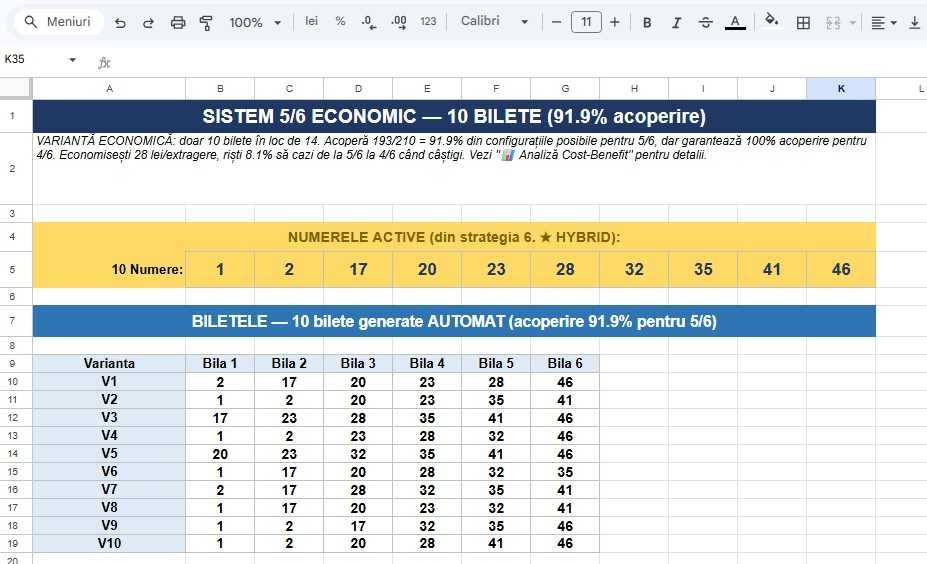This screenshot has width=927, height=564.
Task: Open more number formats 123 menu
Action: (x=428, y=21)
